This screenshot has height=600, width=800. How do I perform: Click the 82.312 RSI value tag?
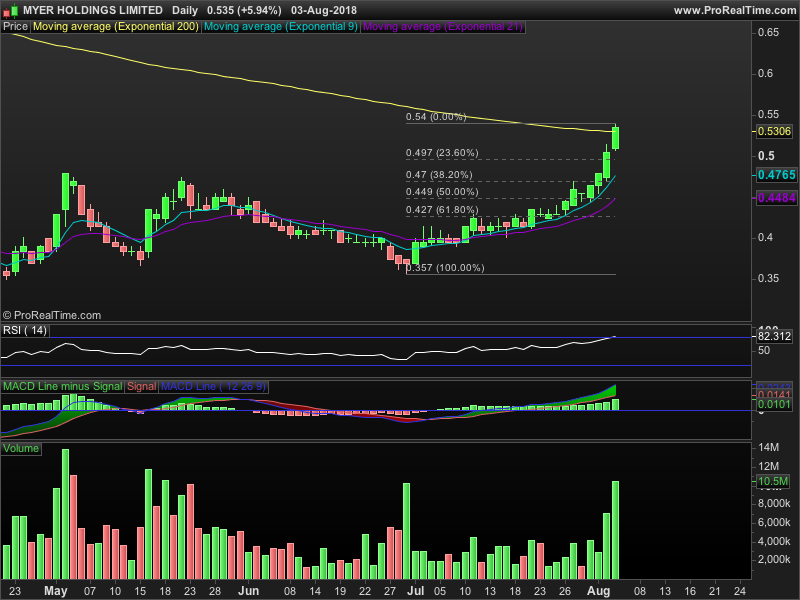click(774, 336)
